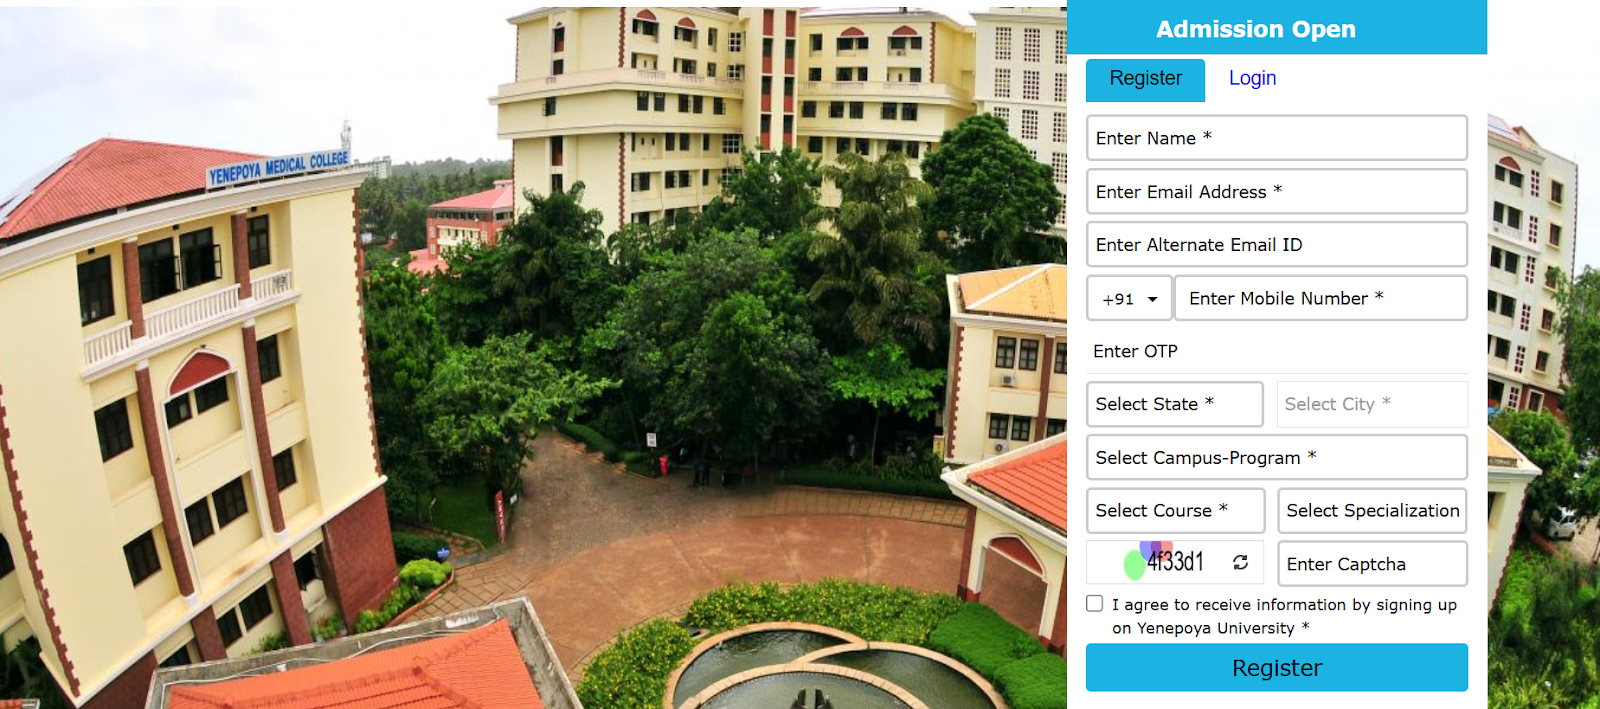Click the blue Register submit button
Screen dimensions: 1600x709
(1277, 667)
